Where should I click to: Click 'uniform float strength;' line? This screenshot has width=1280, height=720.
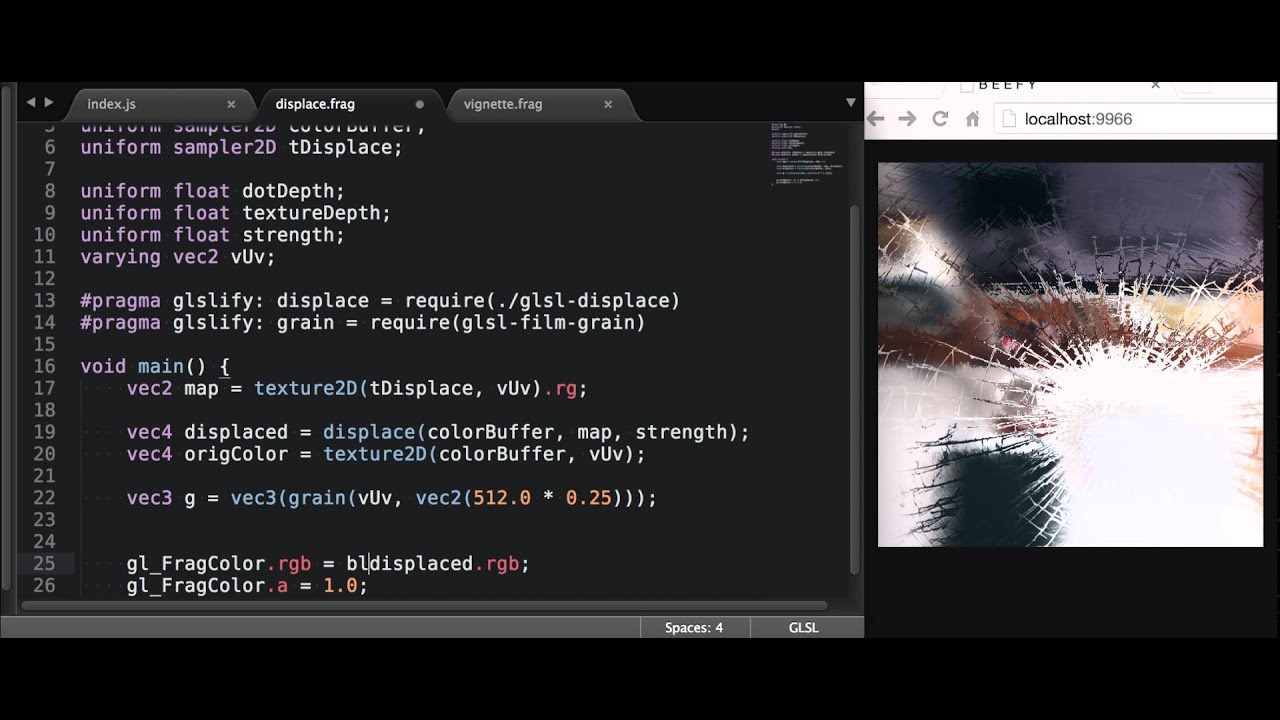click(212, 235)
